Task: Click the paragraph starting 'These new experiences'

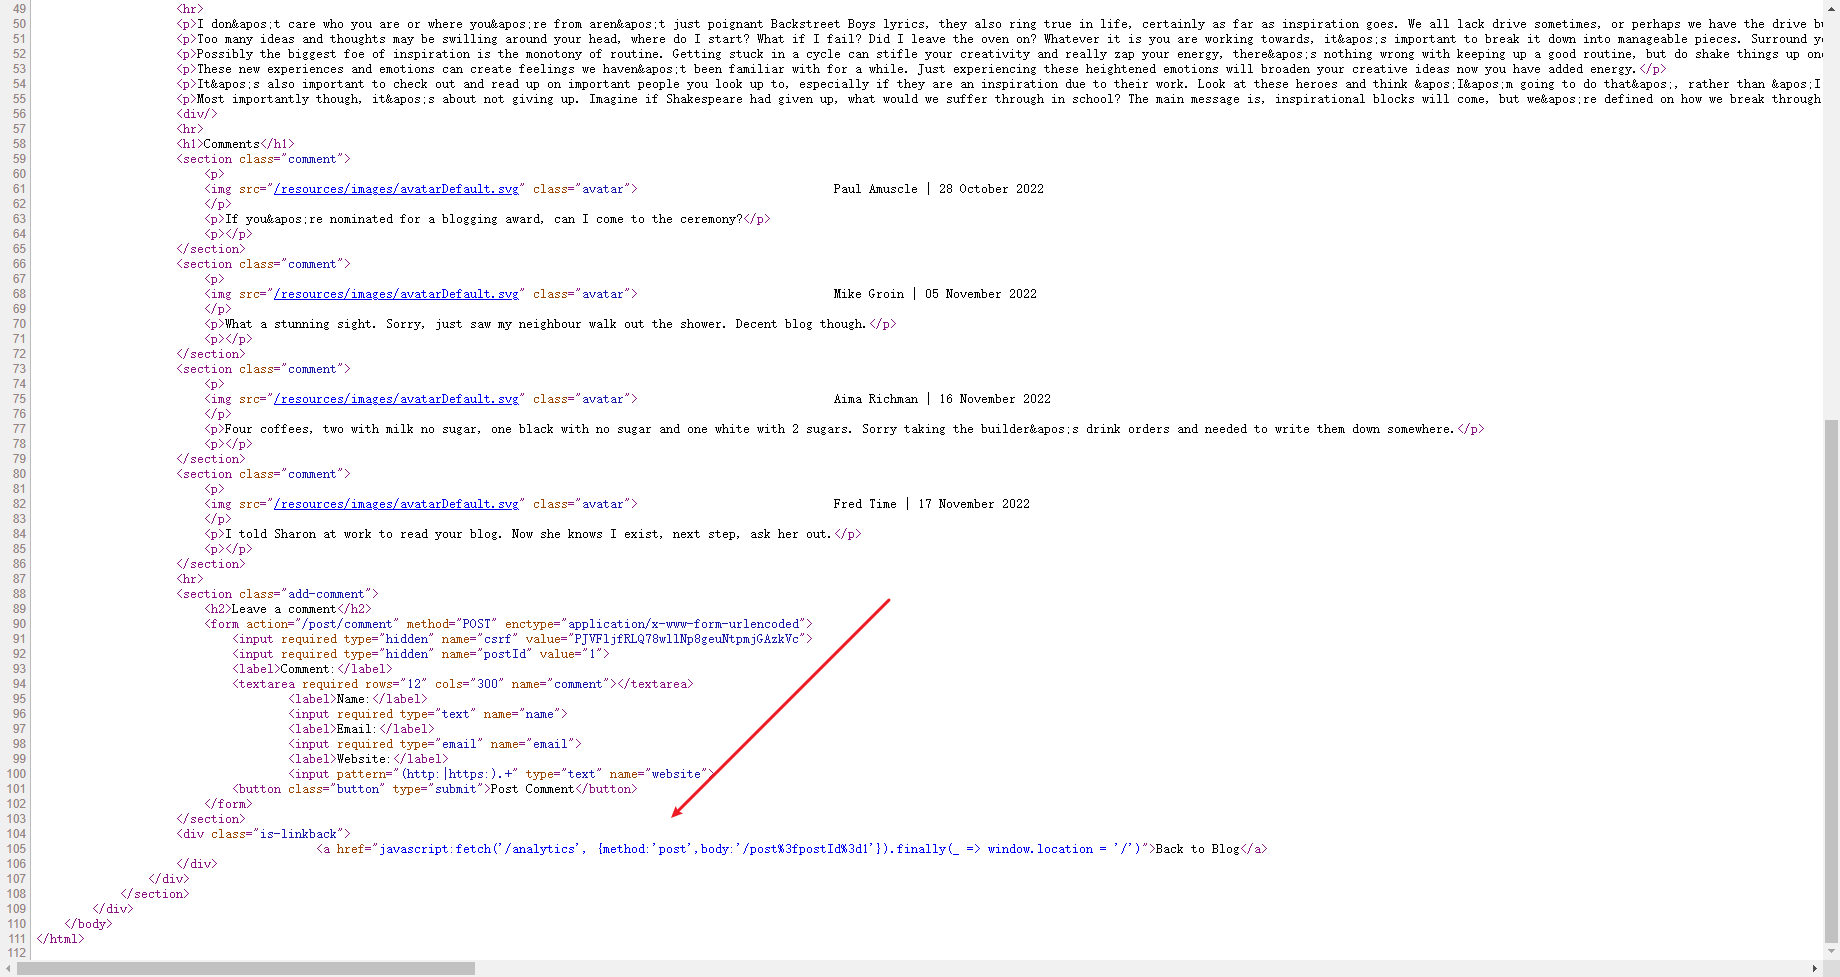Action: (922, 69)
